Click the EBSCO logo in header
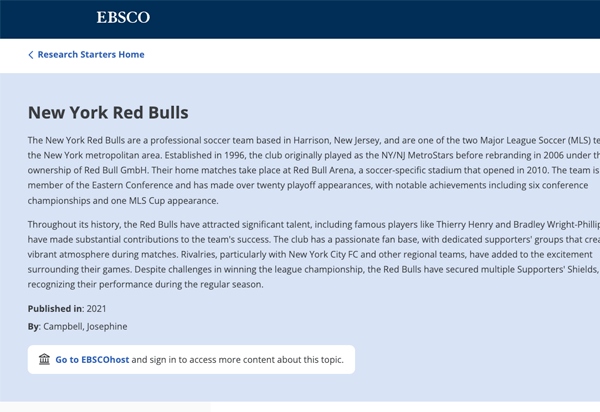The image size is (600, 412). tap(121, 18)
